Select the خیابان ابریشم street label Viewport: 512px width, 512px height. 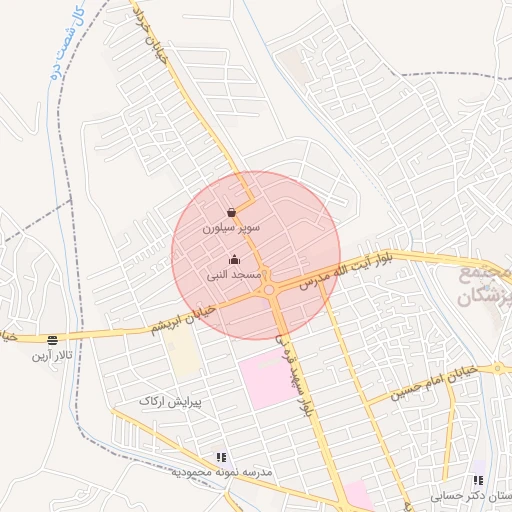[x=183, y=320]
